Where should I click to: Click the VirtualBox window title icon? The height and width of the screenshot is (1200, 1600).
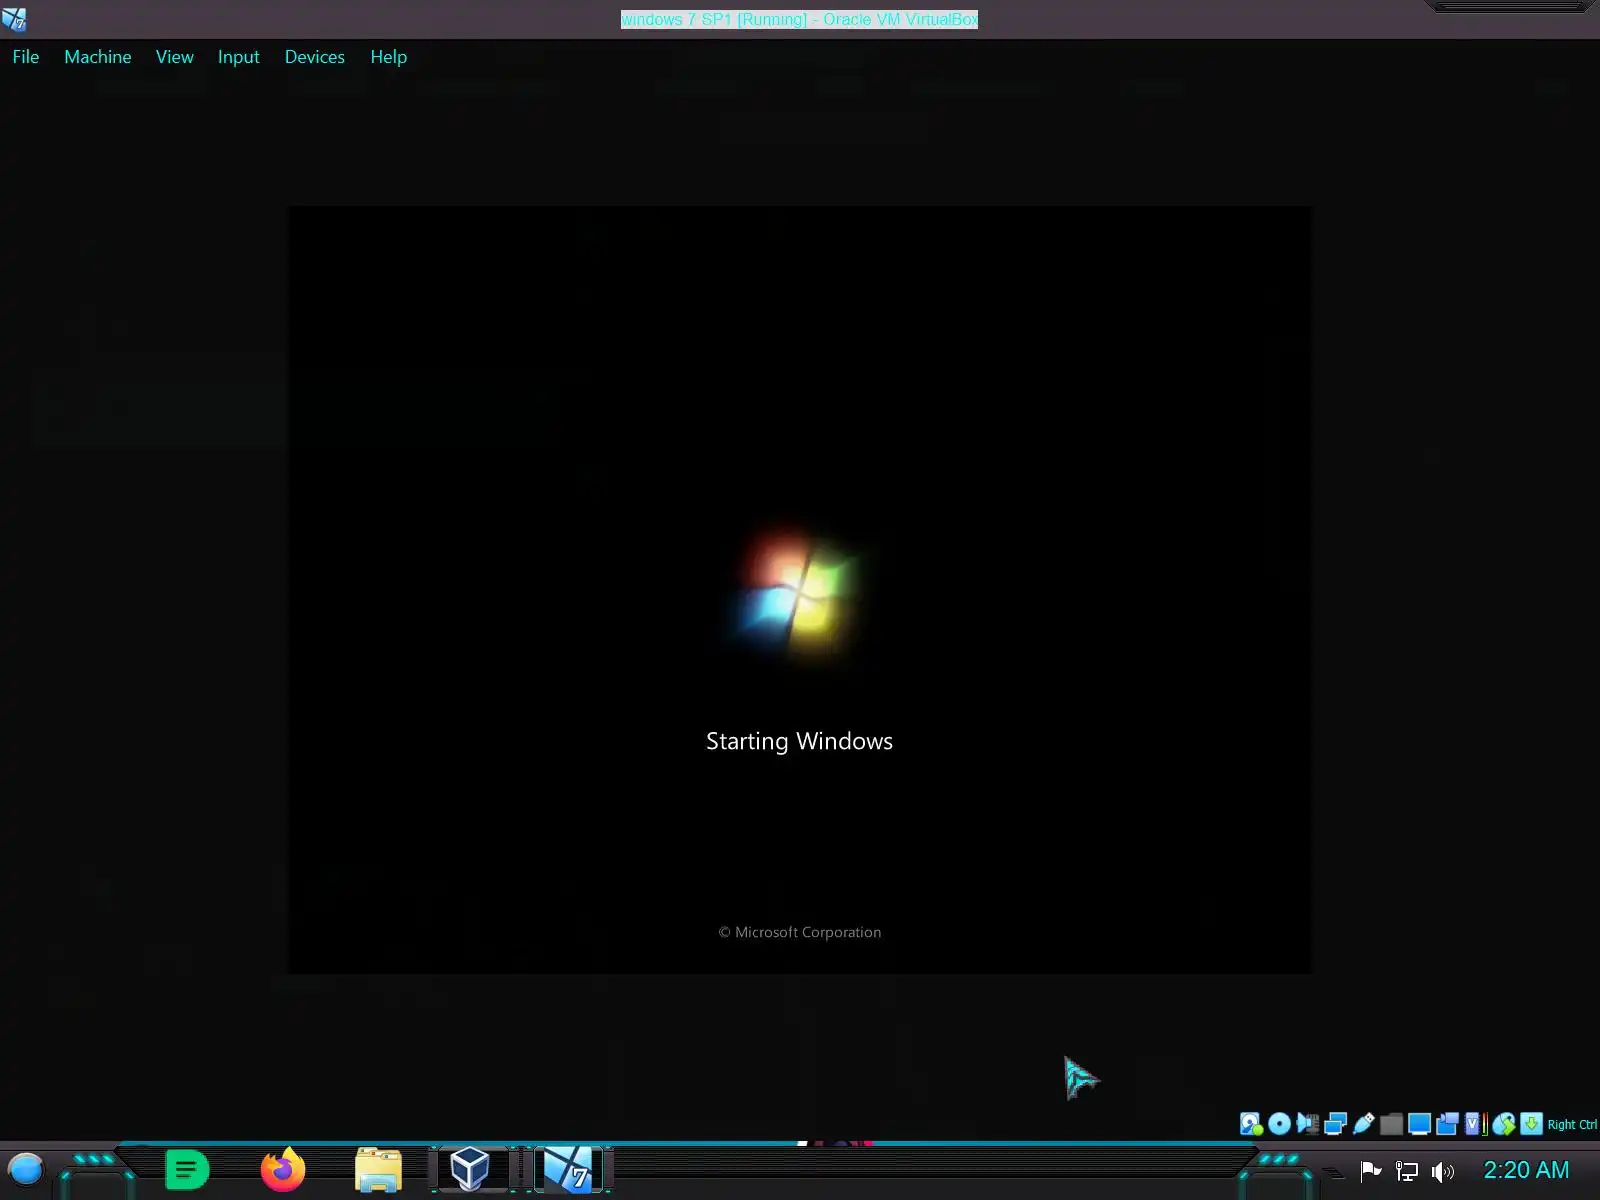point(14,19)
